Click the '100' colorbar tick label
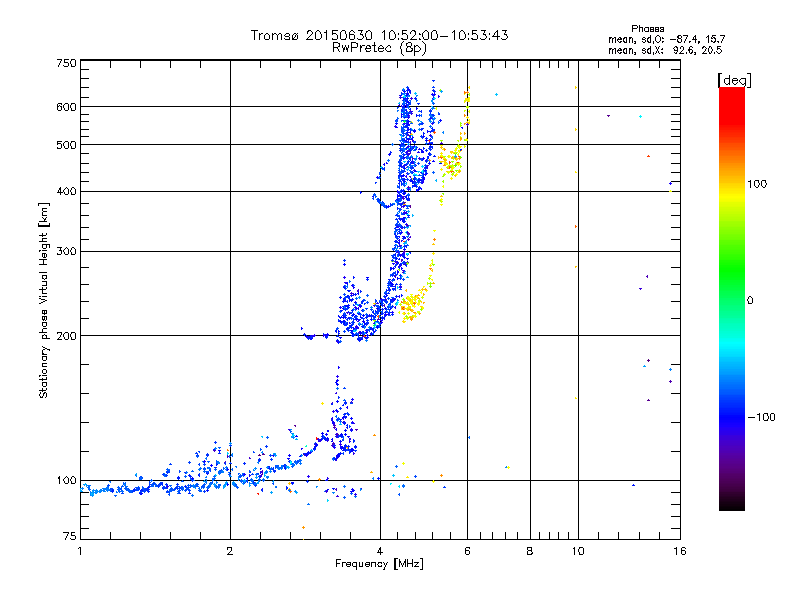Image resolution: width=800 pixels, height=600 pixels. [x=757, y=184]
